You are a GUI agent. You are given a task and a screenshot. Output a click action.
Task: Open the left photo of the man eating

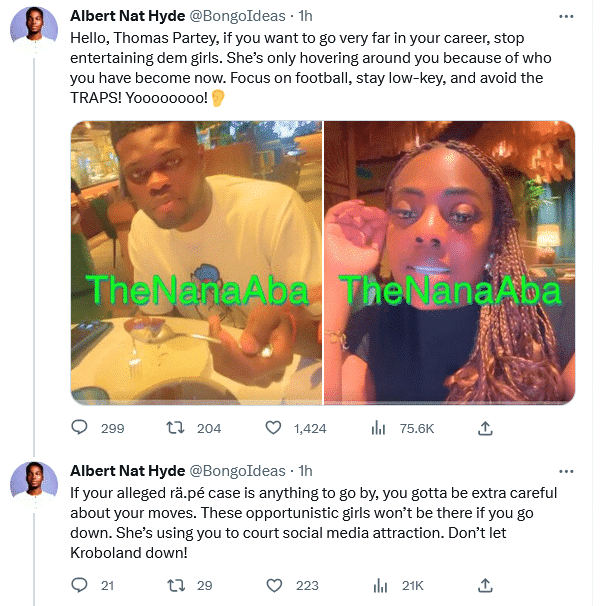[196, 262]
